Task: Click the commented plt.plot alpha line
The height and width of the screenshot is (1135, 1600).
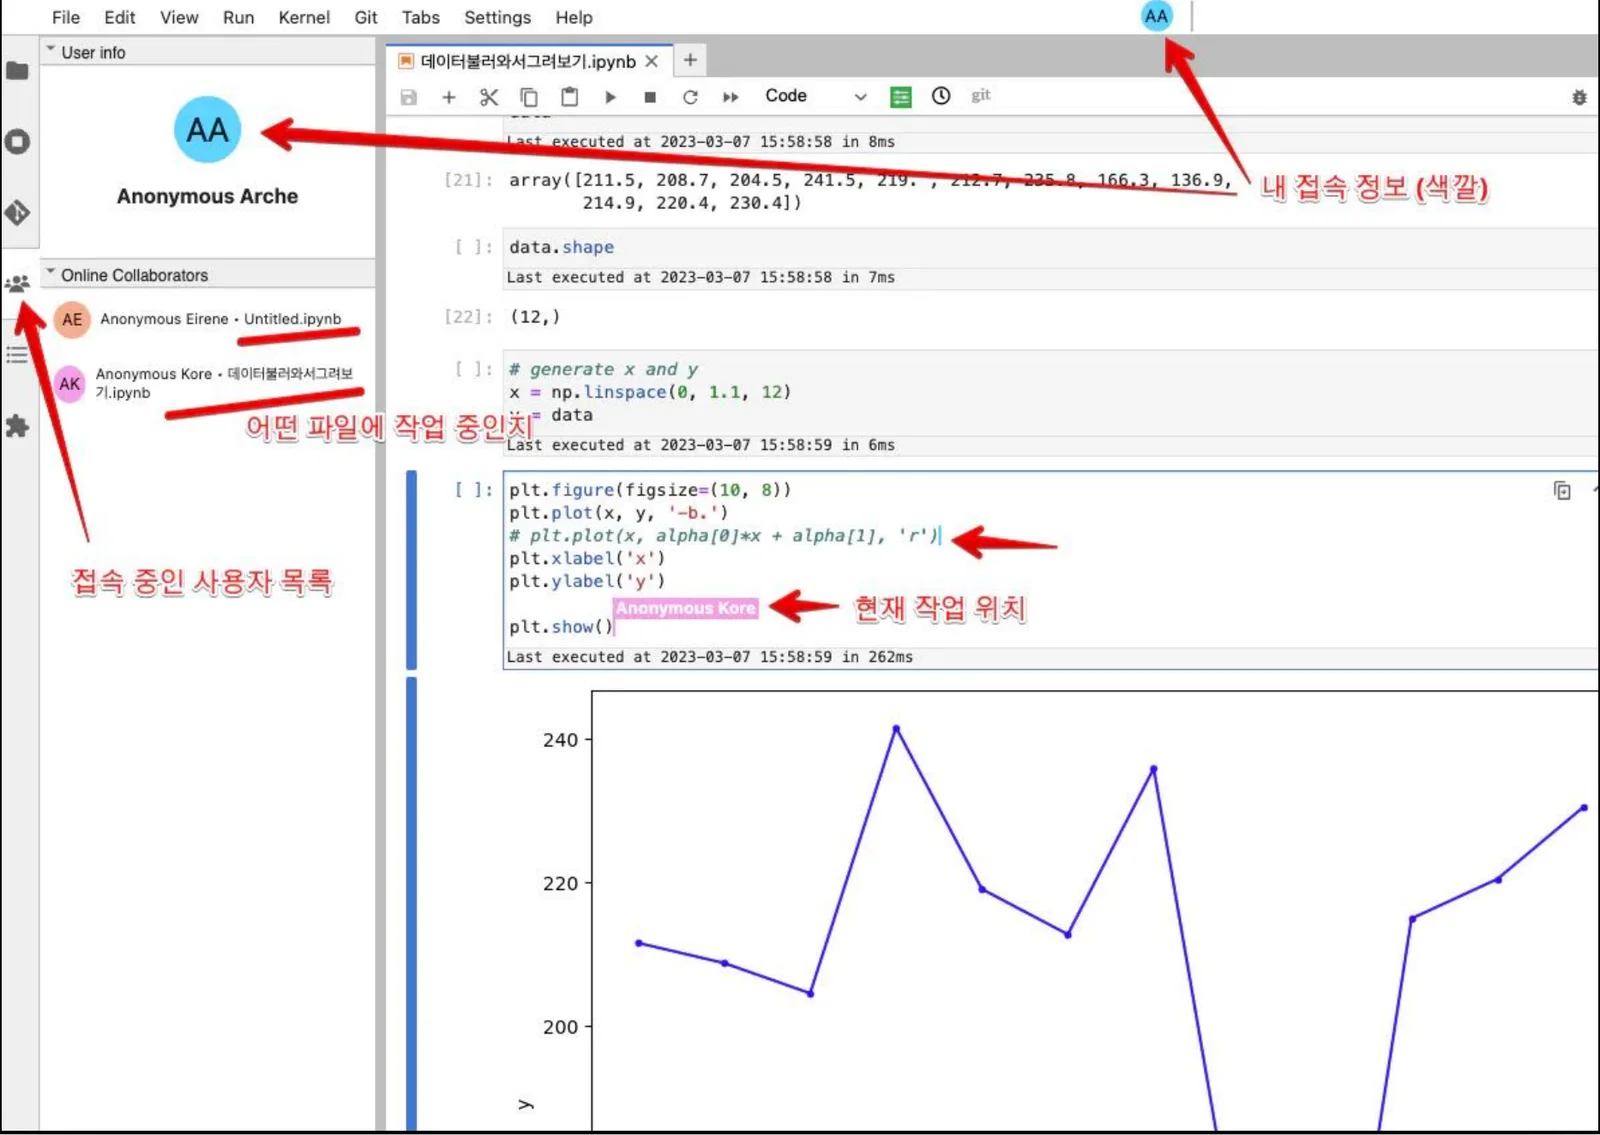Action: click(723, 536)
